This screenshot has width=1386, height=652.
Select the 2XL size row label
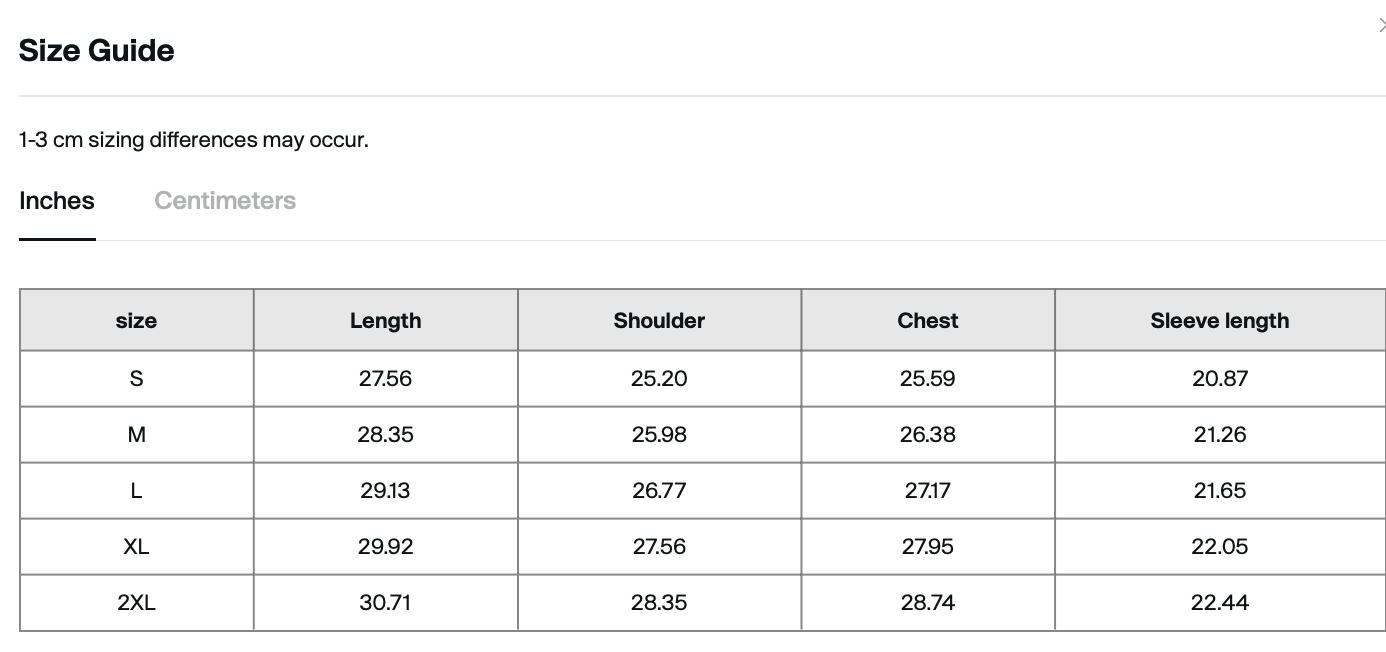point(137,602)
